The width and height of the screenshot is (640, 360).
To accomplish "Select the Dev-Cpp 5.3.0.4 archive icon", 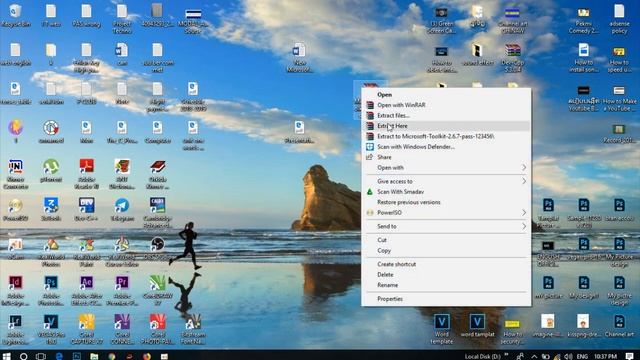I will (513, 58).
